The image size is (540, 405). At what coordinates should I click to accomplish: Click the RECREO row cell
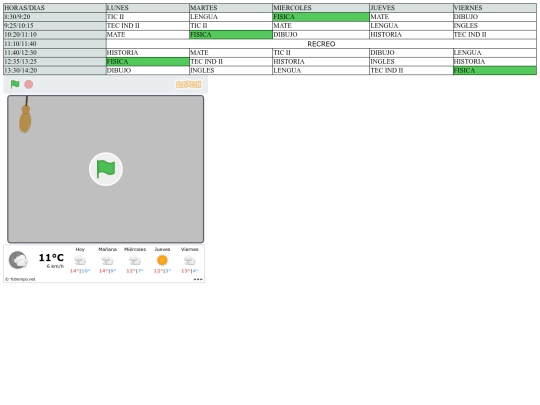pos(321,44)
